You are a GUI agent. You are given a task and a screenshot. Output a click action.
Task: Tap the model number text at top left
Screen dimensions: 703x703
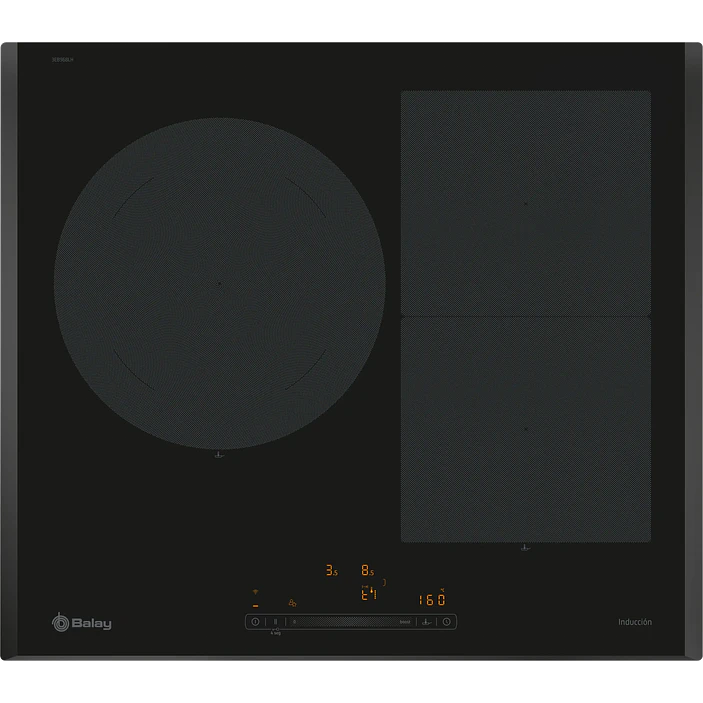pyautogui.click(x=62, y=60)
